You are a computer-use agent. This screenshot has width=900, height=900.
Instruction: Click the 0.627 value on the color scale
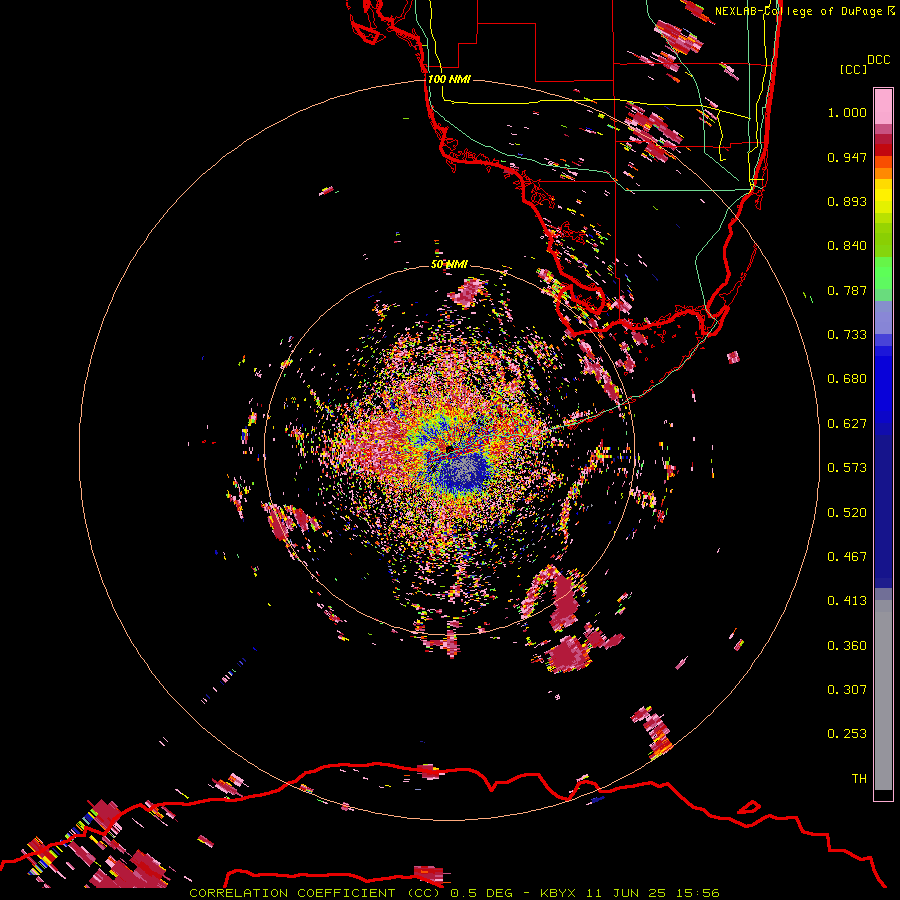coord(847,424)
